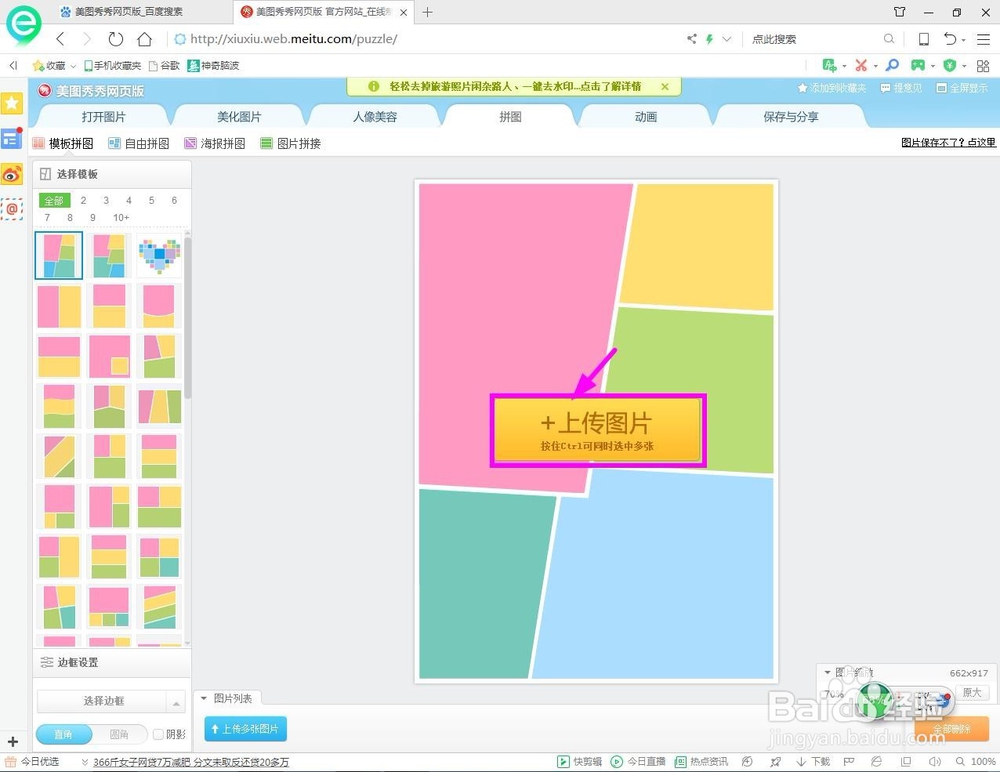Filter templates by 全部

click(54, 200)
